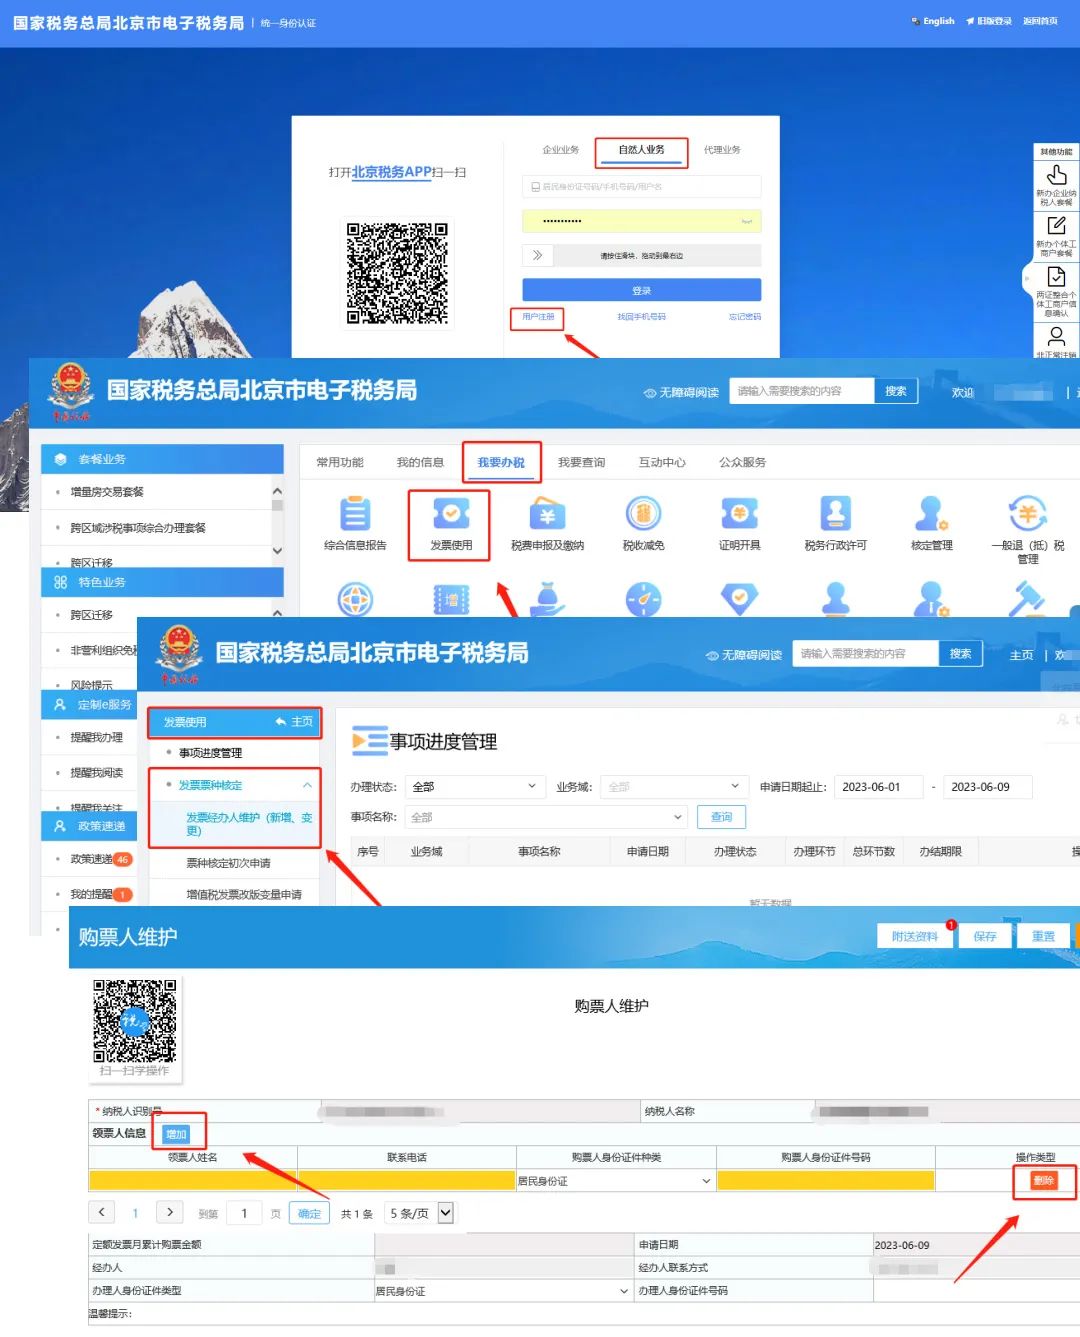Click end date field 2023-06-09
The height and width of the screenshot is (1337, 1080).
pos(987,787)
